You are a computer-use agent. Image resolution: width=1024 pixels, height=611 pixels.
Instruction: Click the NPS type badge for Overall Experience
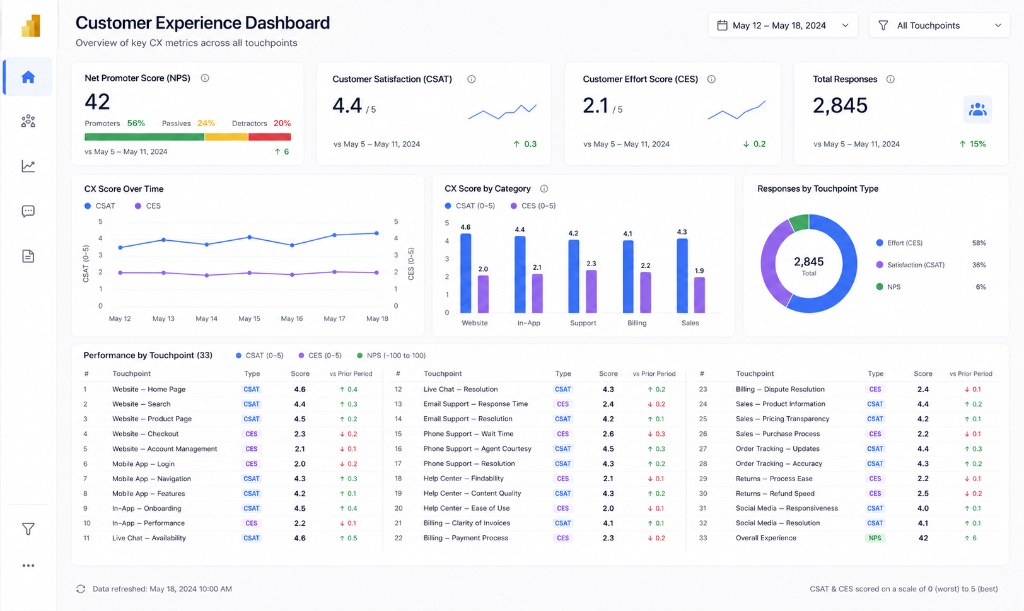[875, 538]
